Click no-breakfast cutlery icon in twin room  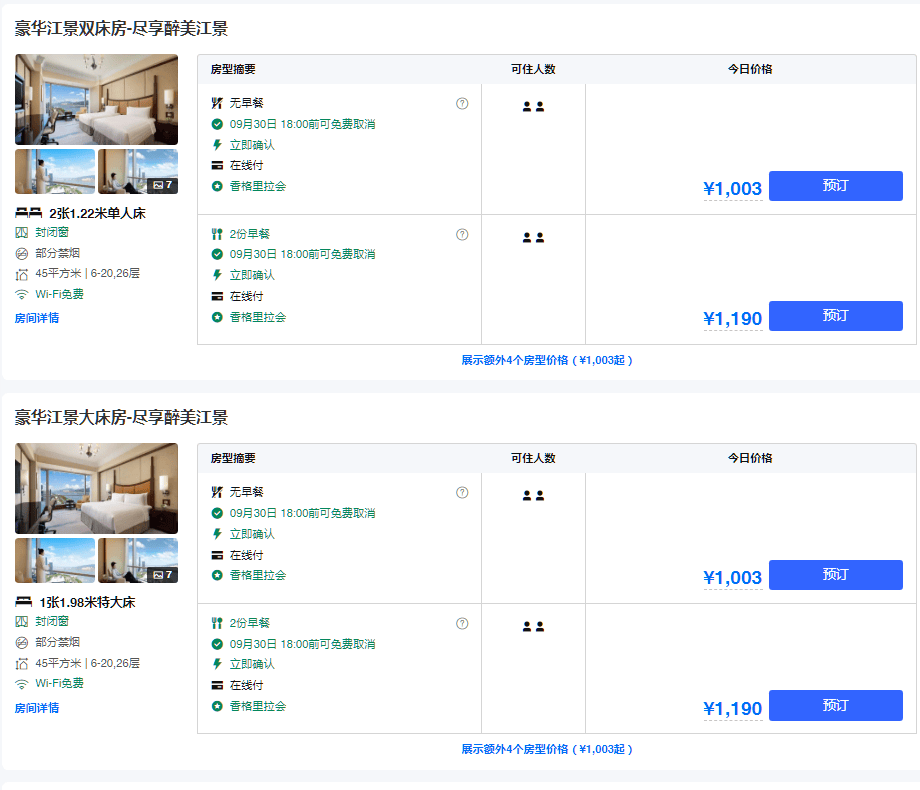217,103
